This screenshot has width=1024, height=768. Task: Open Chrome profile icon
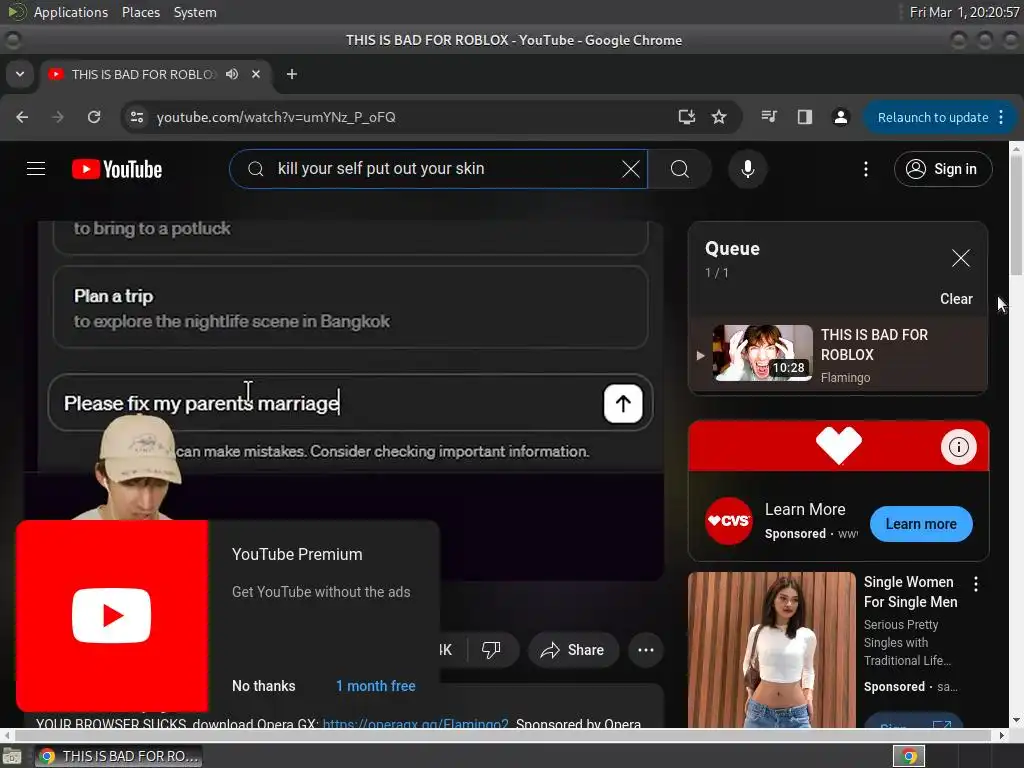(840, 117)
